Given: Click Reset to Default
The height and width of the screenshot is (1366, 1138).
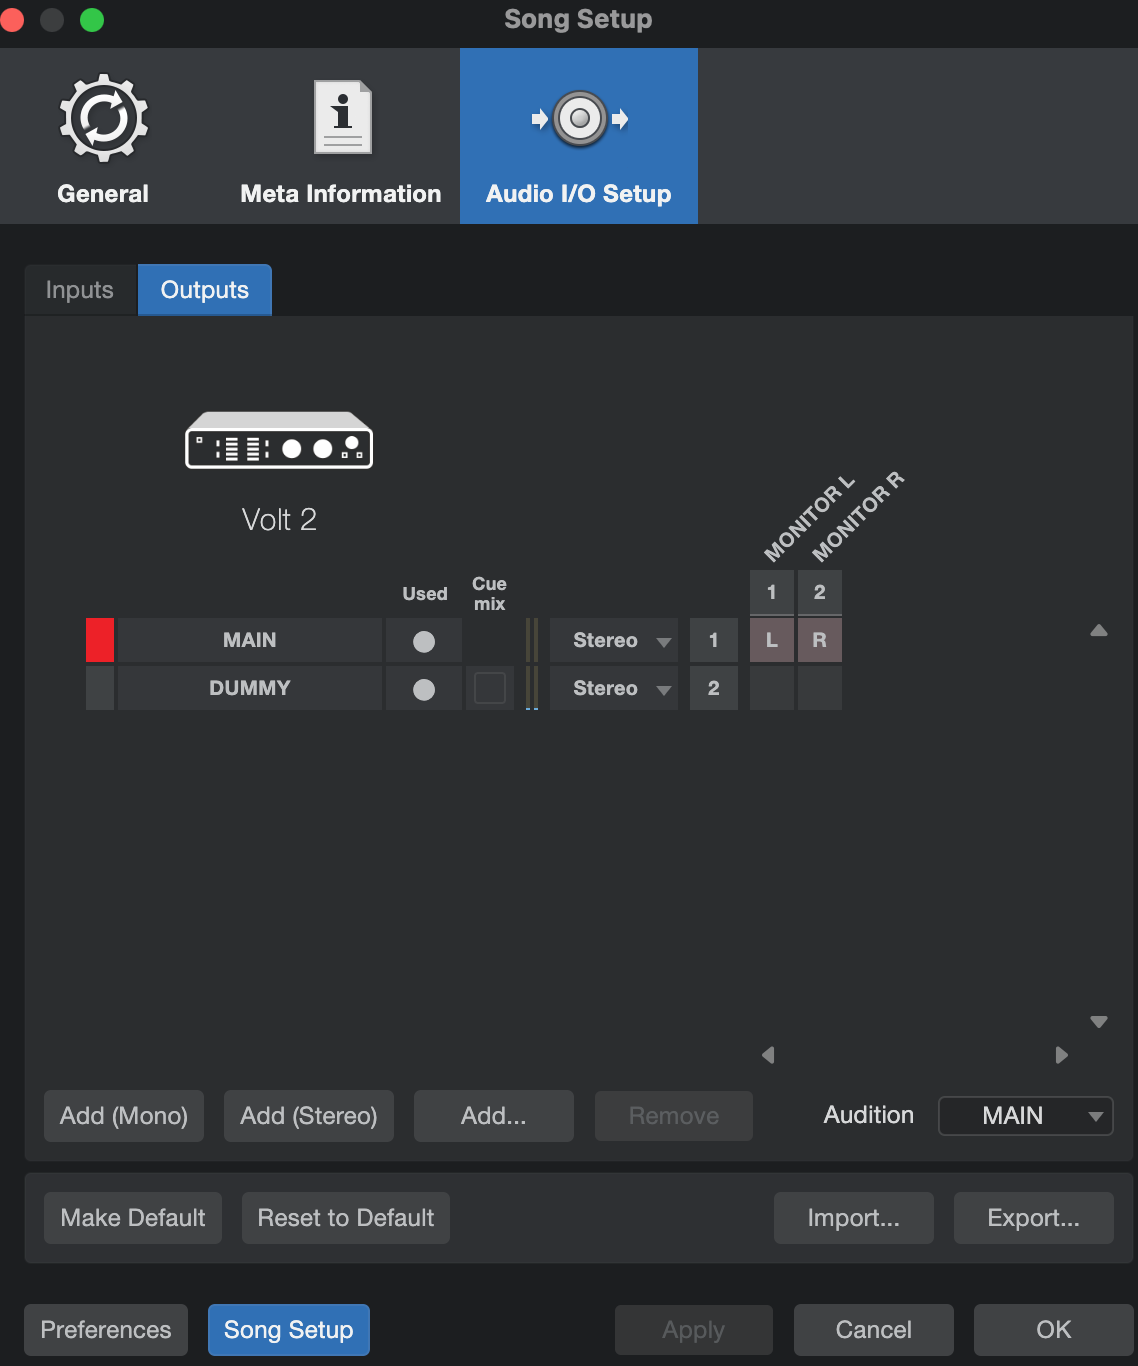Looking at the screenshot, I should pos(345,1218).
